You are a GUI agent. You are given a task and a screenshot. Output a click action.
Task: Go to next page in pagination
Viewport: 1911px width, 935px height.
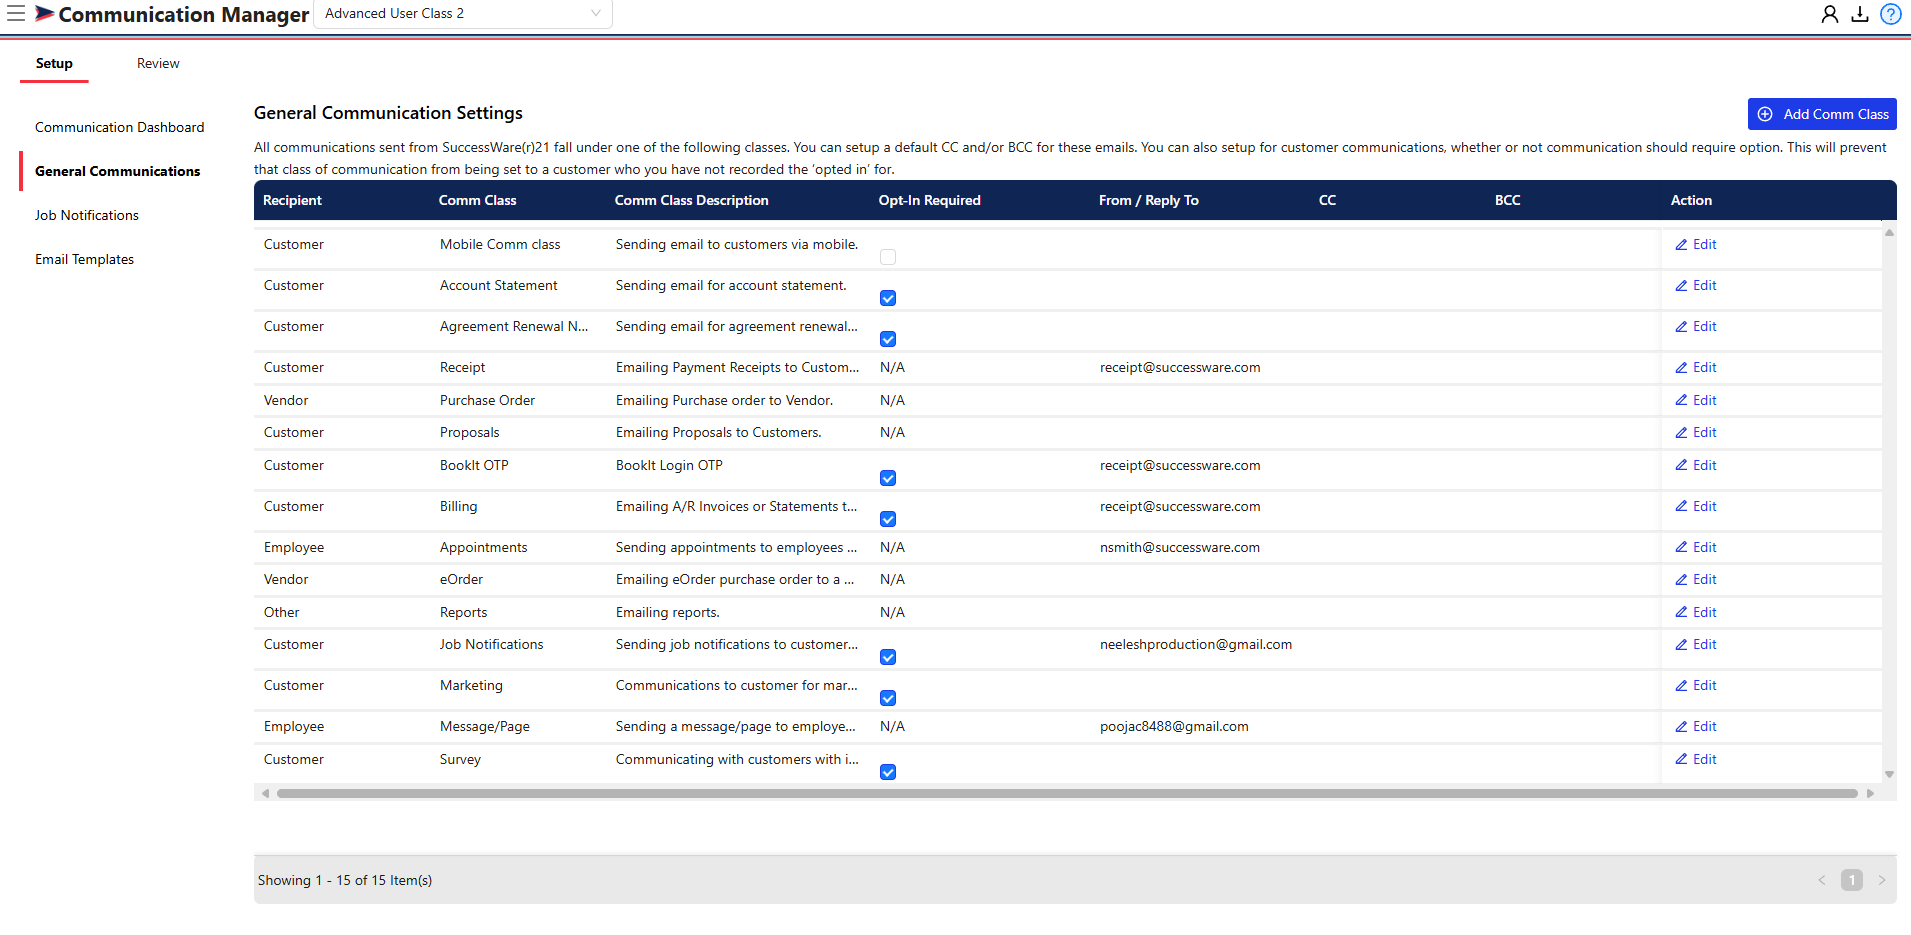tap(1881, 880)
